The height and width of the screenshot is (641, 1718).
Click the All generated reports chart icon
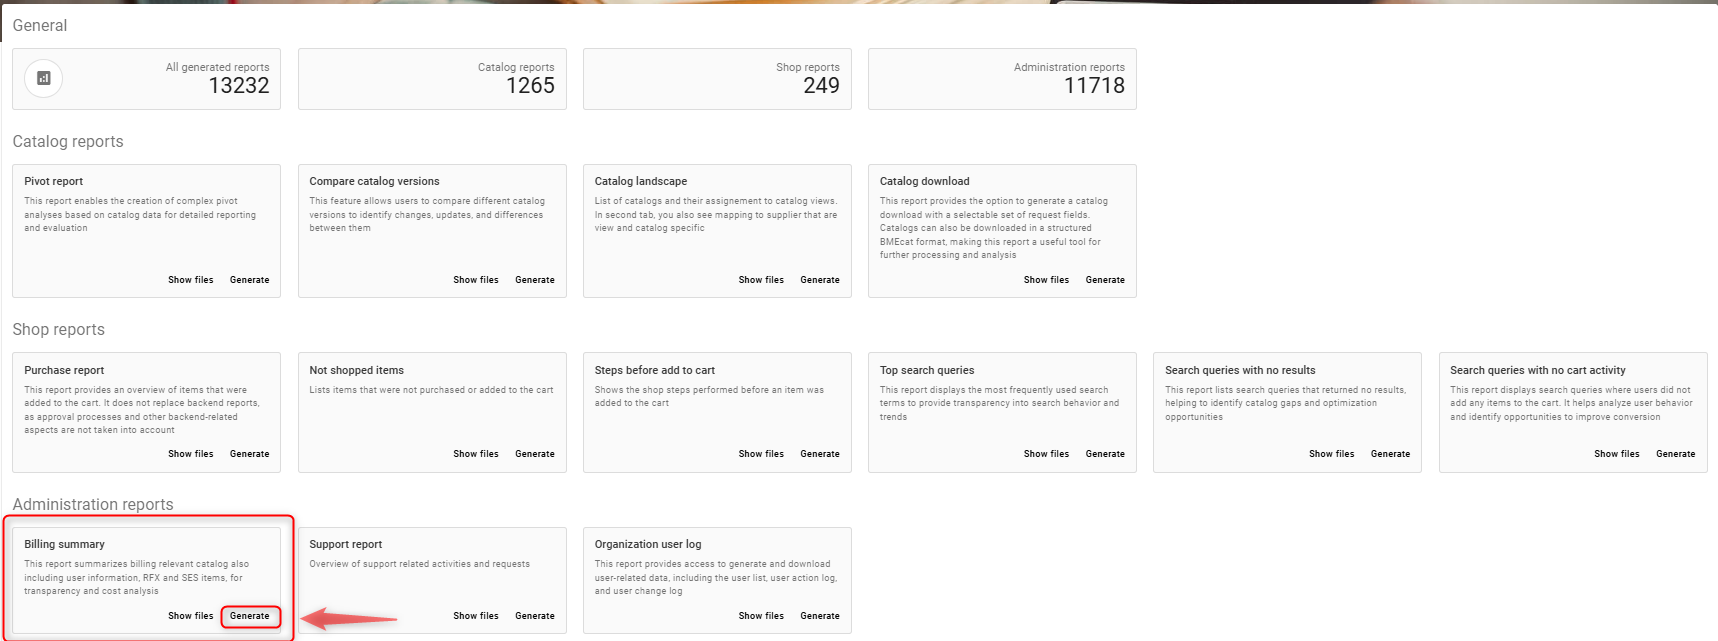(x=44, y=78)
